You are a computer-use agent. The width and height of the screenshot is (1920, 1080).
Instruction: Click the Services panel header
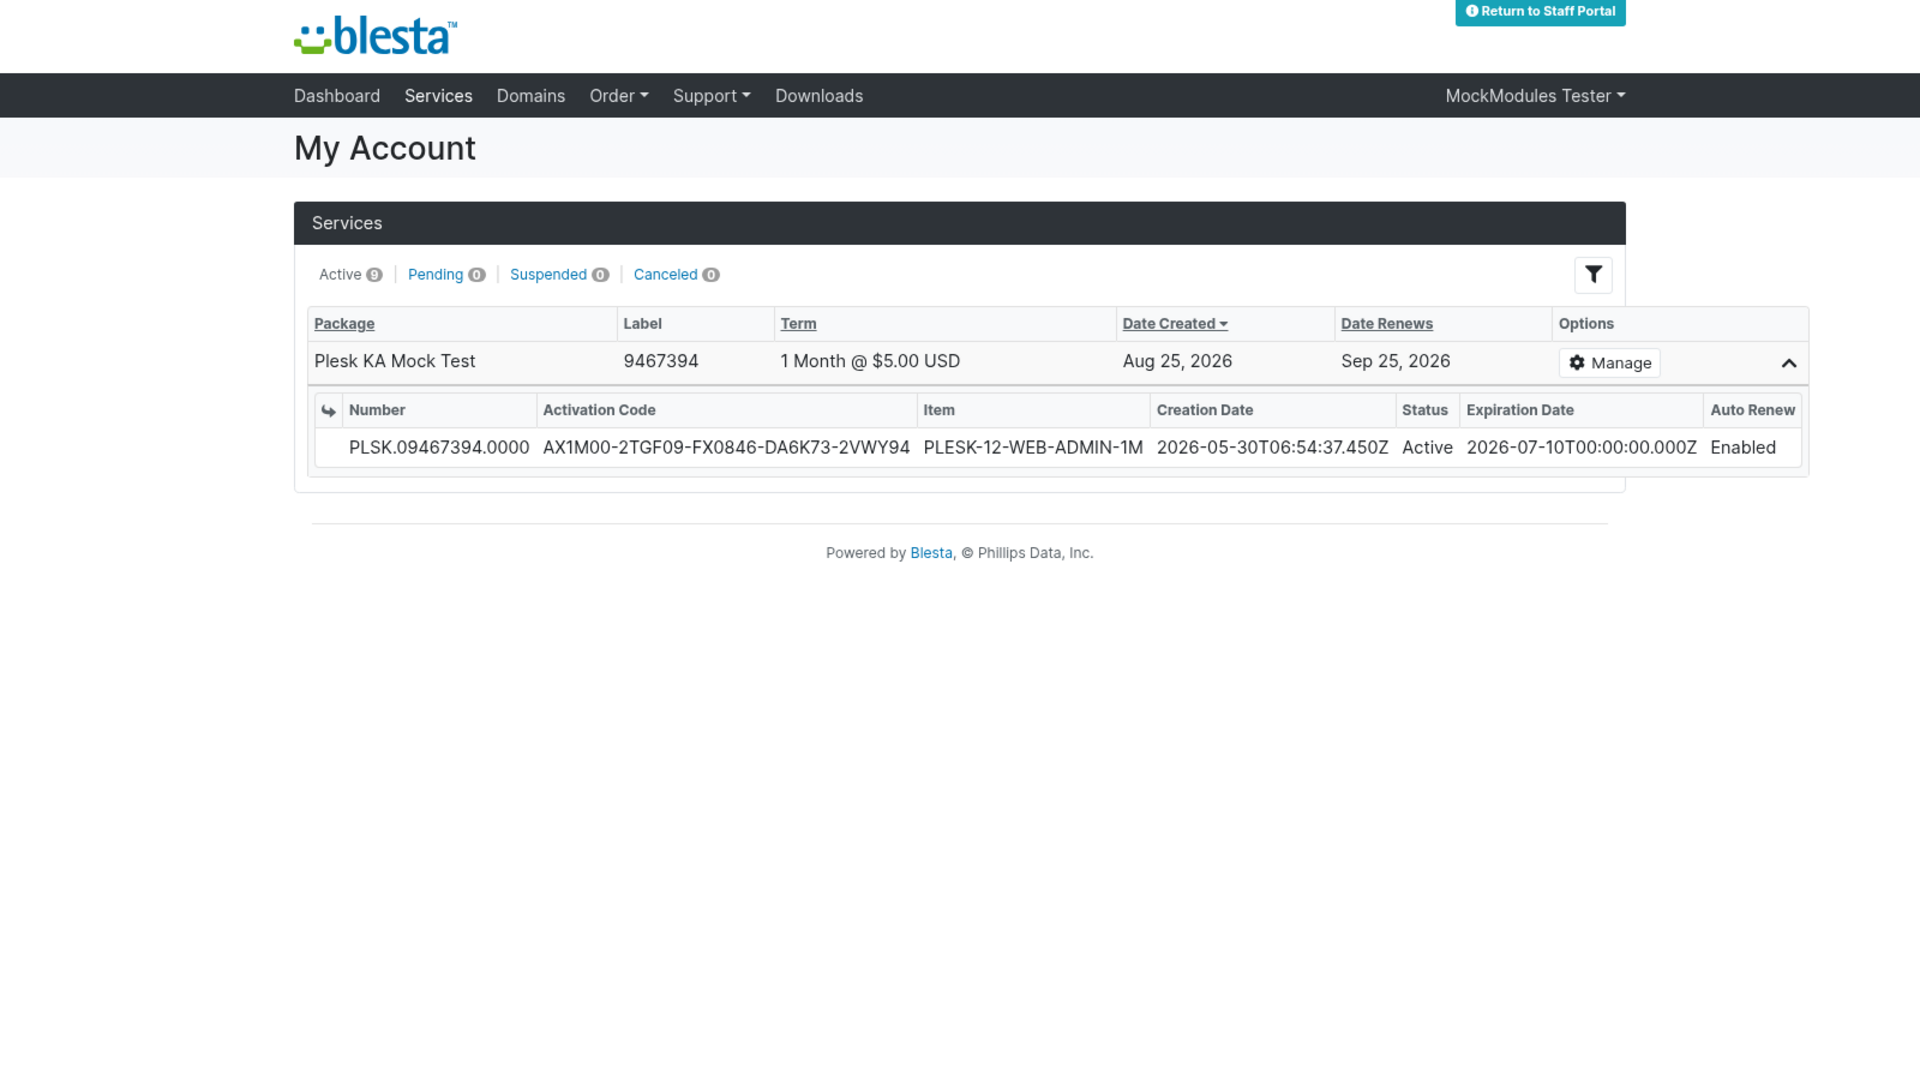pos(959,223)
